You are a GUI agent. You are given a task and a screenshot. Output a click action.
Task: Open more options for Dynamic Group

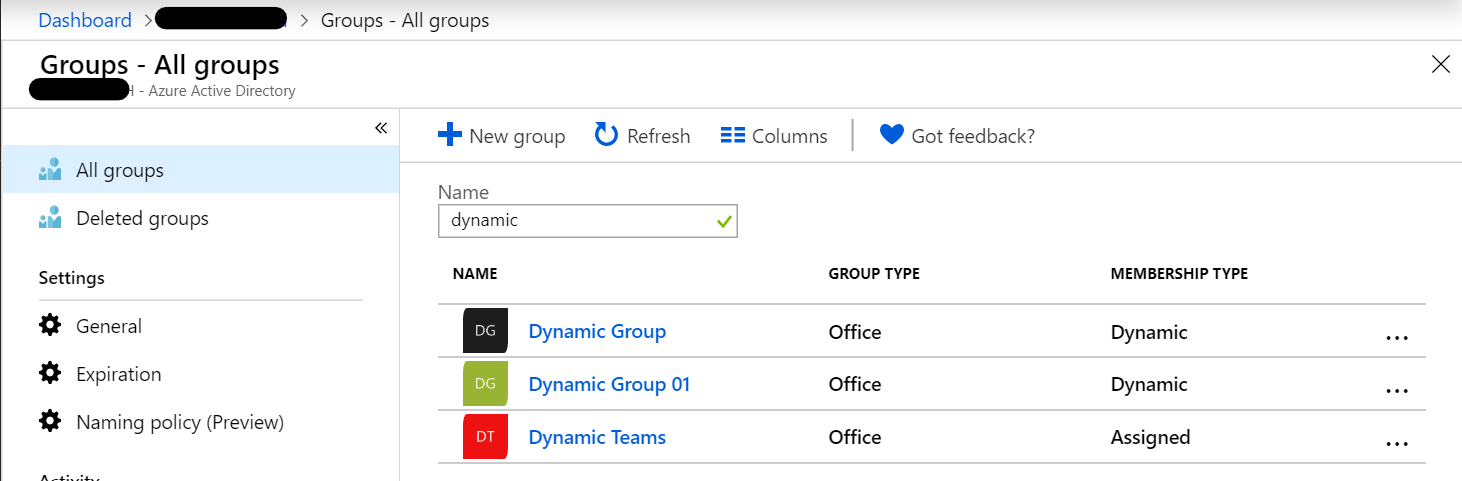(x=1397, y=337)
